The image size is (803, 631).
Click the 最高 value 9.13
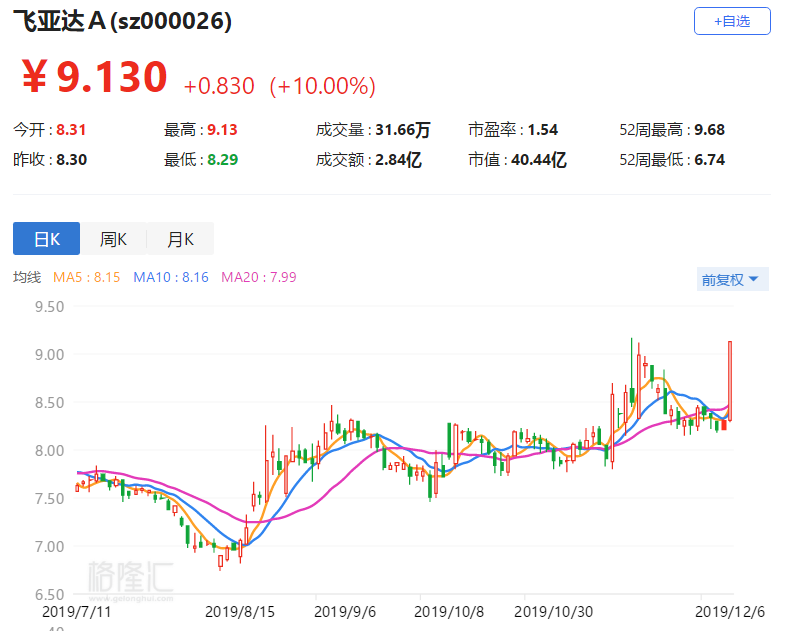coord(222,130)
